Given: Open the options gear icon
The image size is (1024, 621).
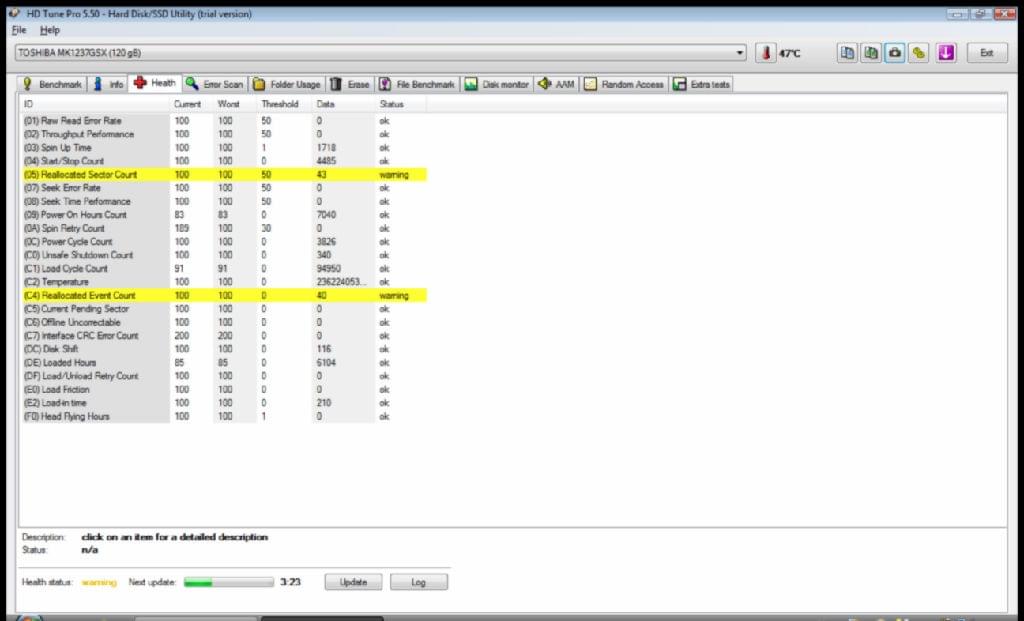Looking at the screenshot, I should (919, 53).
